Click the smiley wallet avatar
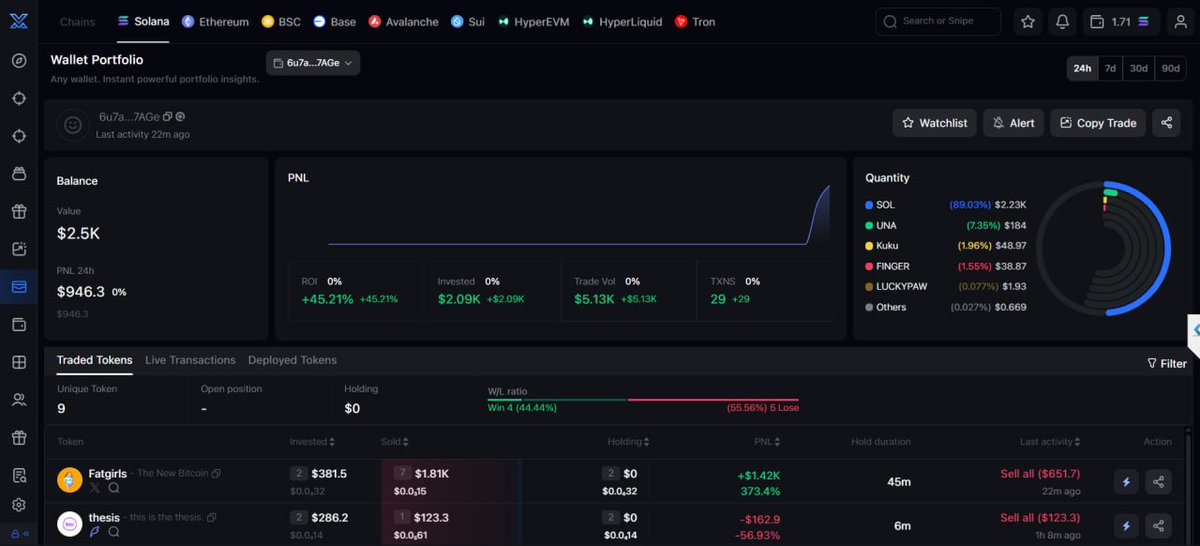1200x546 pixels. [x=72, y=125]
